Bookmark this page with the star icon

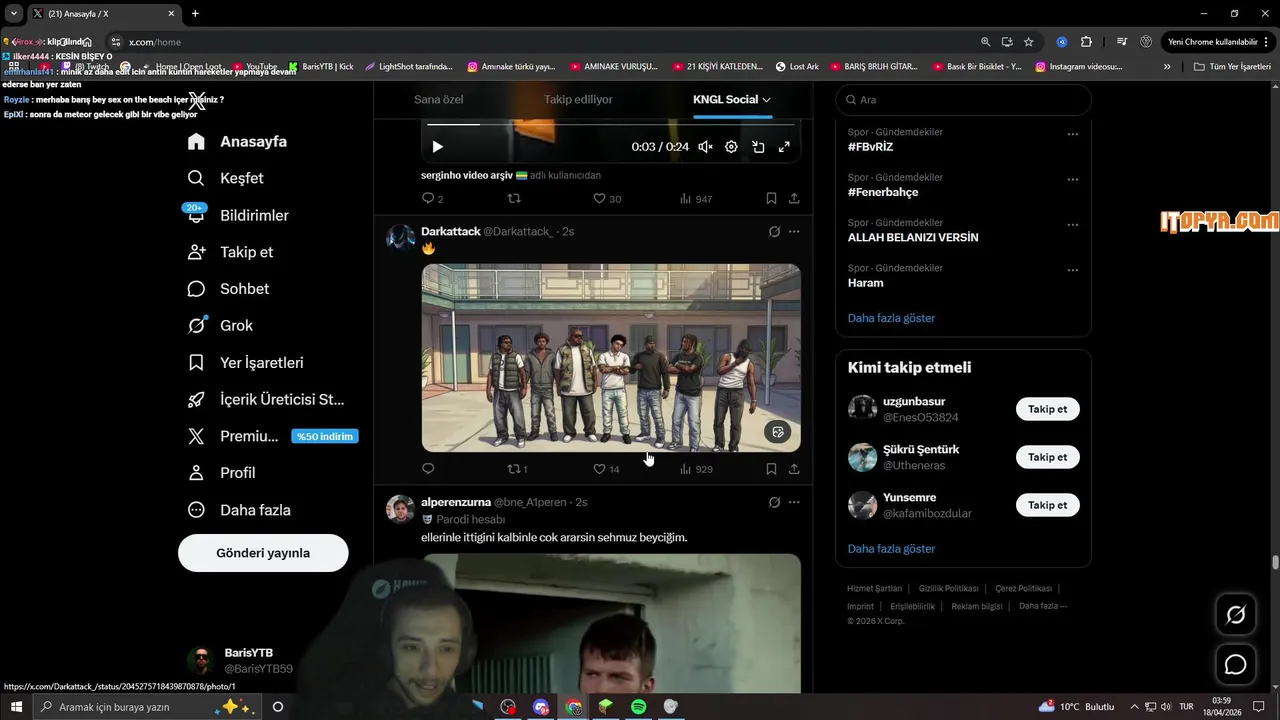click(x=1028, y=42)
